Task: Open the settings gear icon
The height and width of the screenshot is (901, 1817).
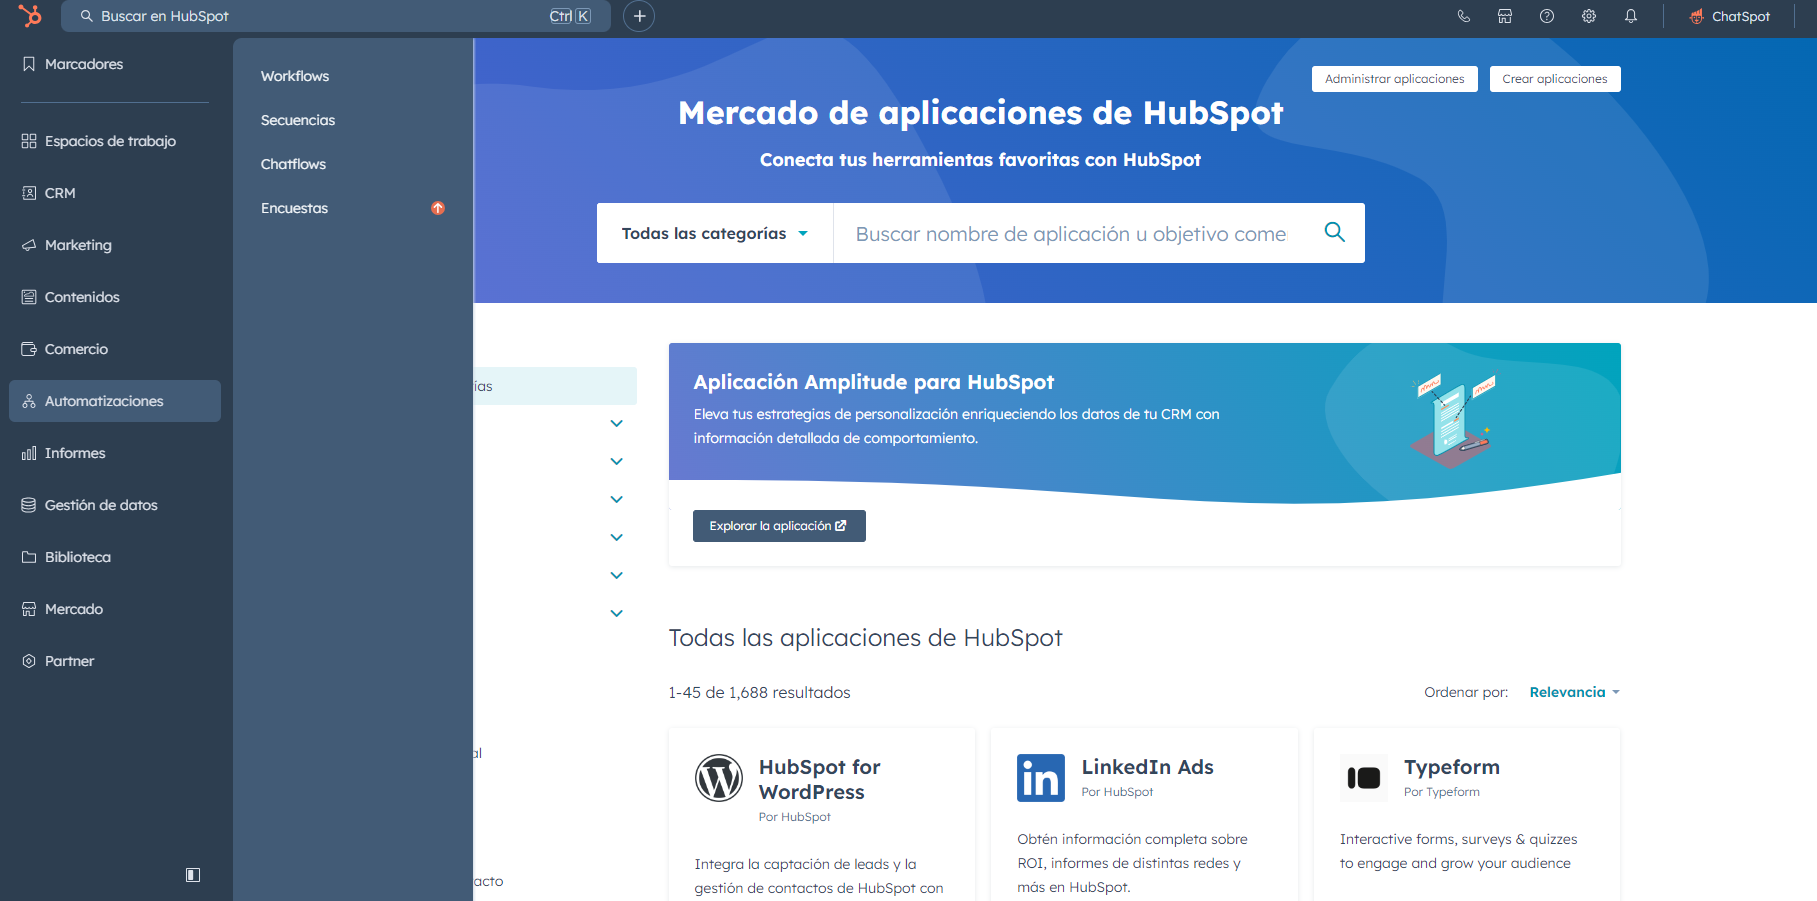Action: coord(1589,16)
